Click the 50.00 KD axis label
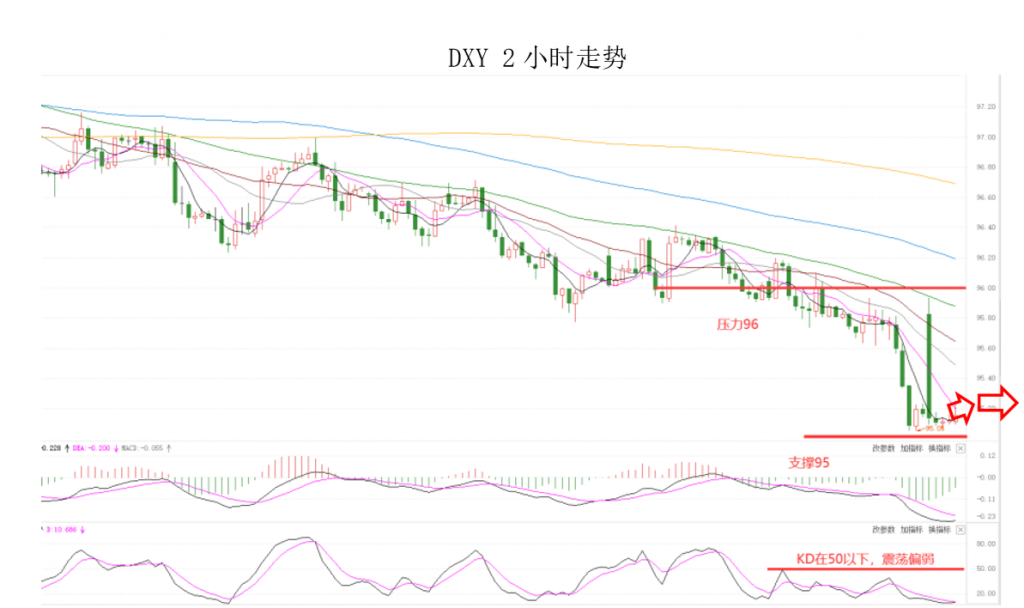 [985, 568]
